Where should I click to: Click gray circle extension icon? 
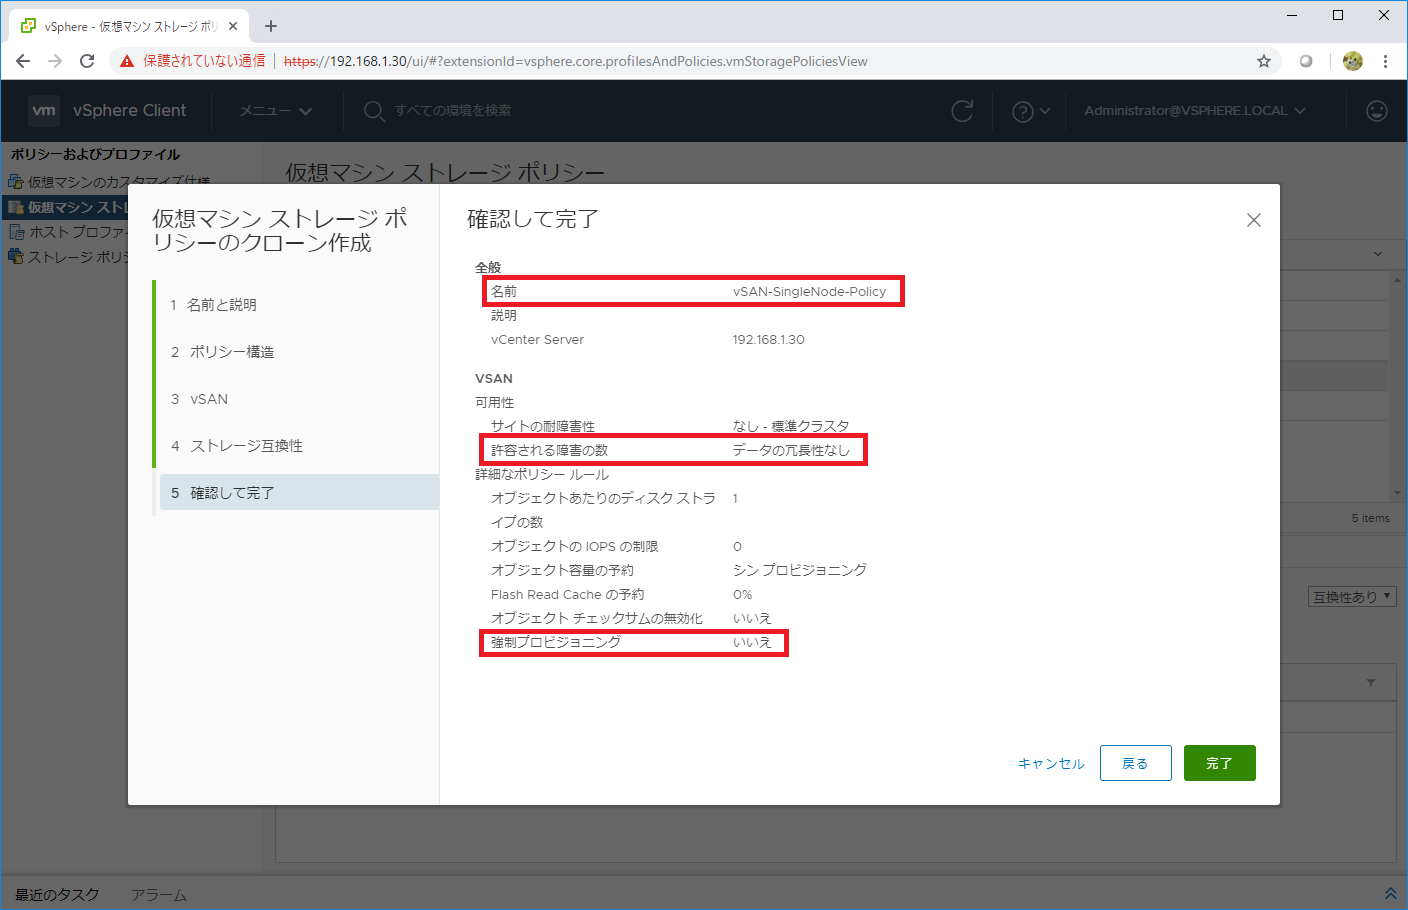(x=1306, y=61)
